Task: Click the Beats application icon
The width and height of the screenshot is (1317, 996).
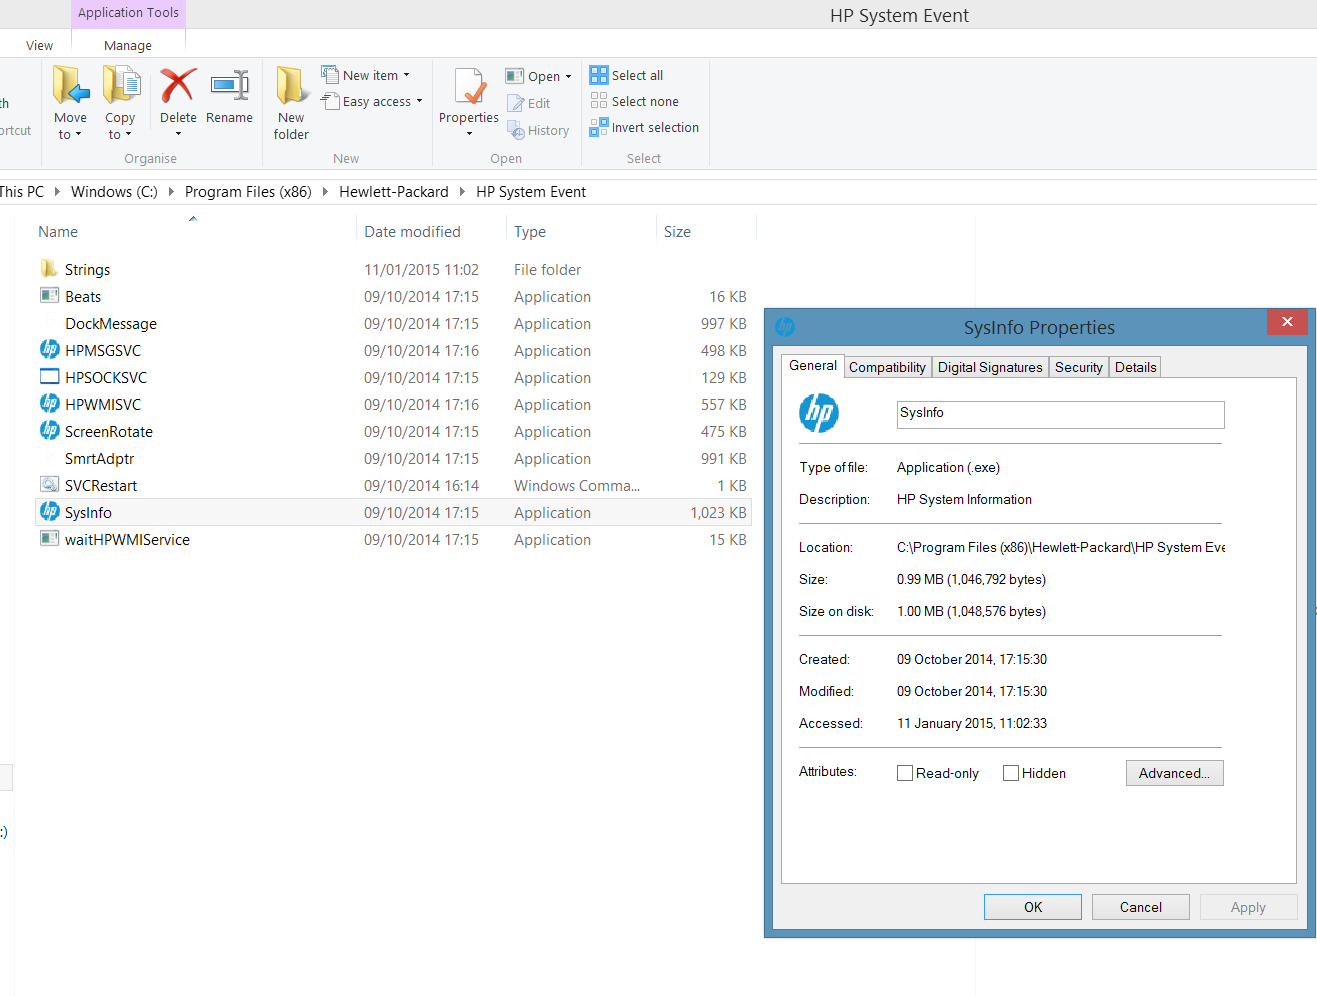Action: [x=49, y=296]
